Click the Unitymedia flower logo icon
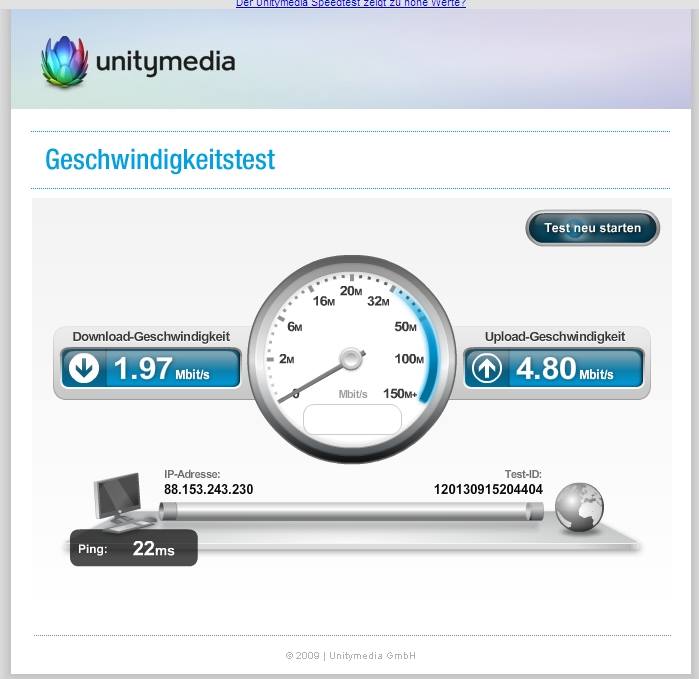The width and height of the screenshot is (699, 679). point(64,61)
